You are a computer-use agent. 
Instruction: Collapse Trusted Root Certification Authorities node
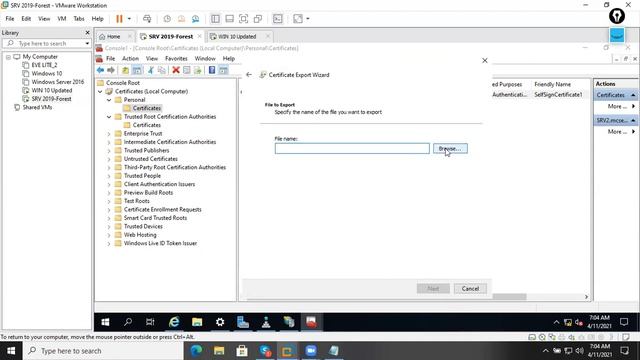pos(109,117)
